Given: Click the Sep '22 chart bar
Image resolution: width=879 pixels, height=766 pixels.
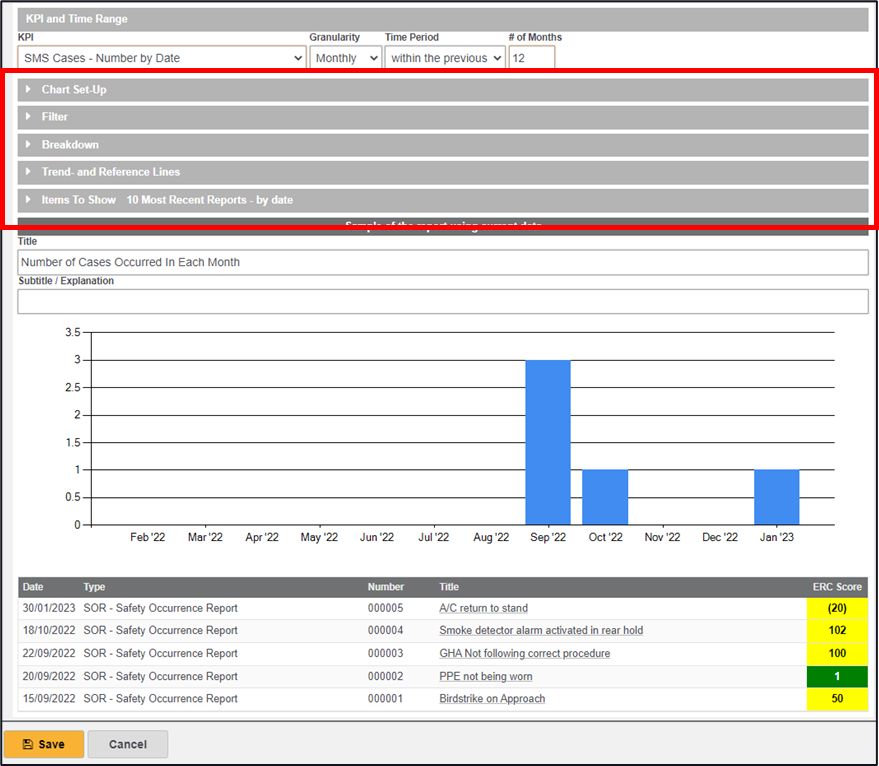Looking at the screenshot, I should (x=548, y=442).
